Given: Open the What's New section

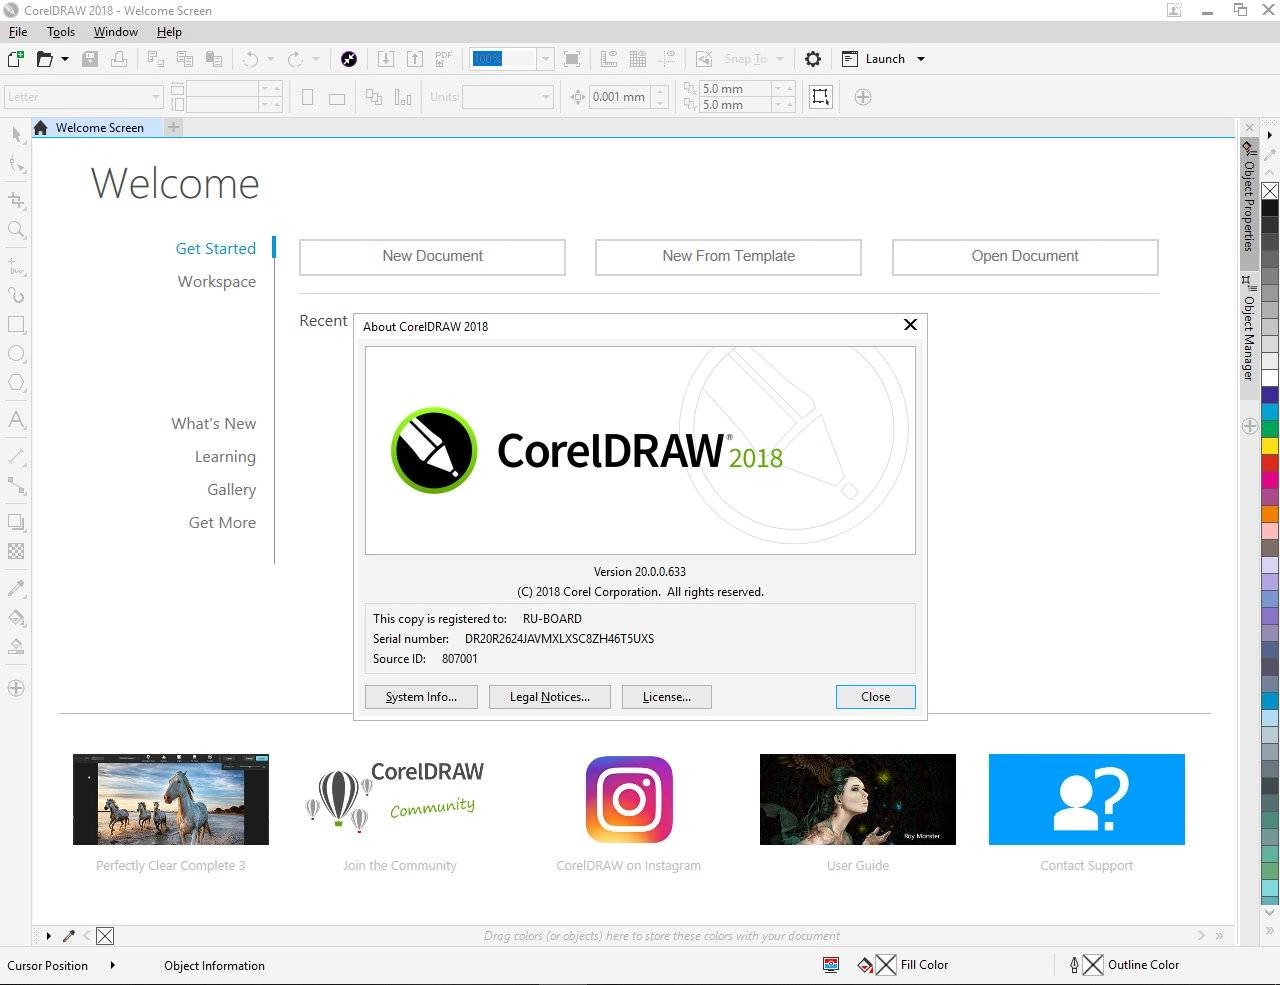Looking at the screenshot, I should (x=213, y=424).
